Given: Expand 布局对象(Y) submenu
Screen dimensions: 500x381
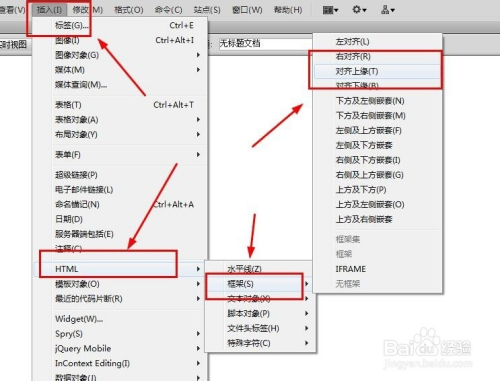Looking at the screenshot, I should [x=120, y=134].
